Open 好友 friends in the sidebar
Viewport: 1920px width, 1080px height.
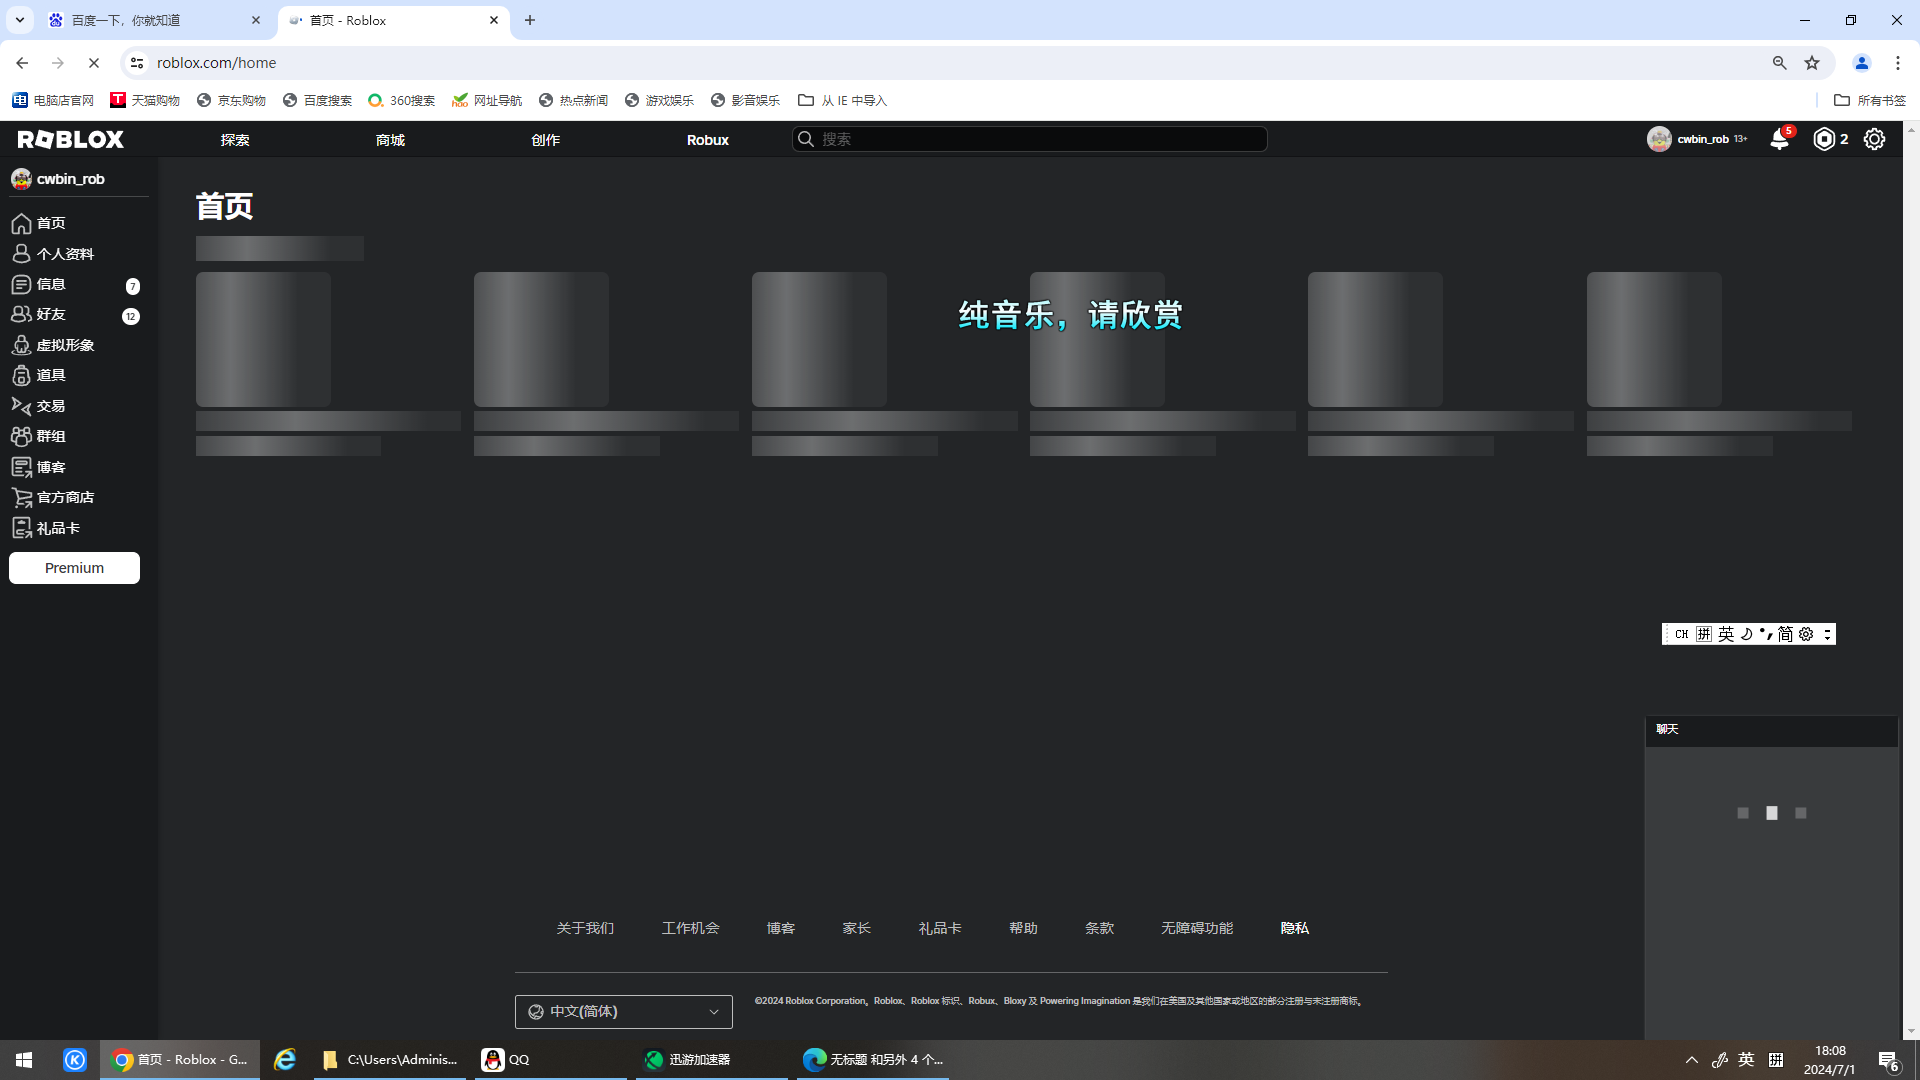pos(38,314)
